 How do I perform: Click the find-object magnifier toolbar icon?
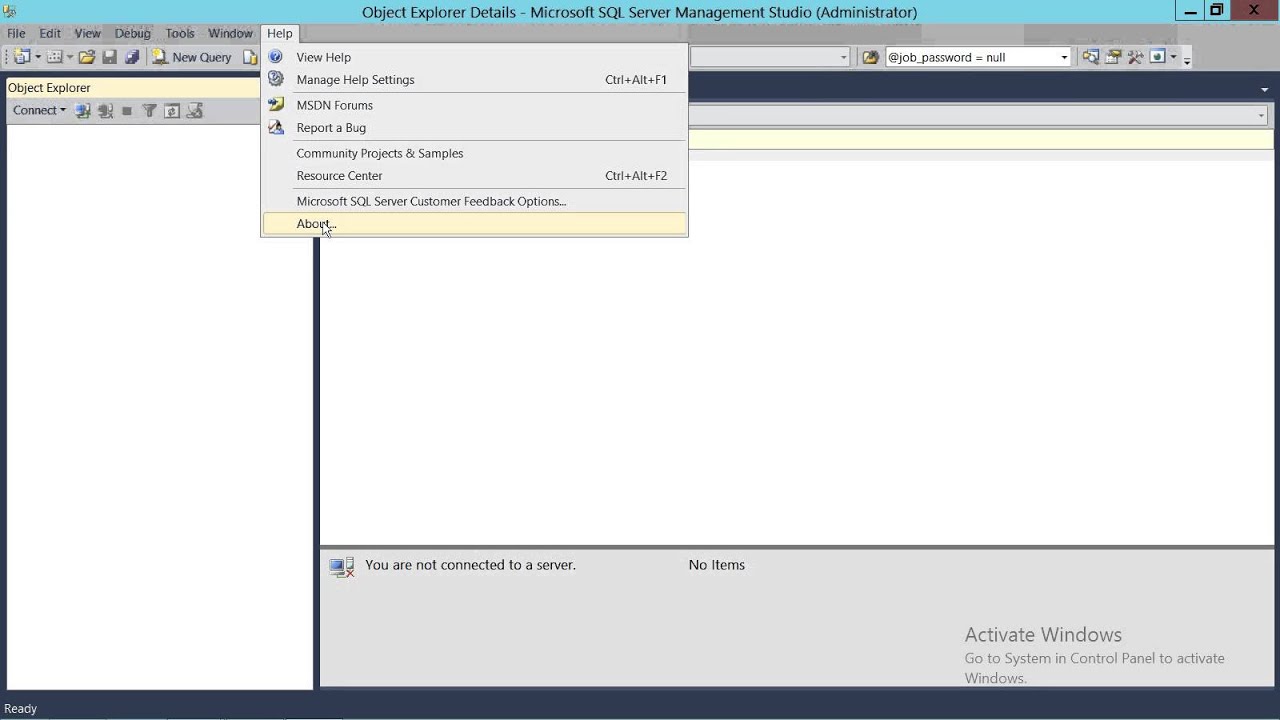[1091, 57]
